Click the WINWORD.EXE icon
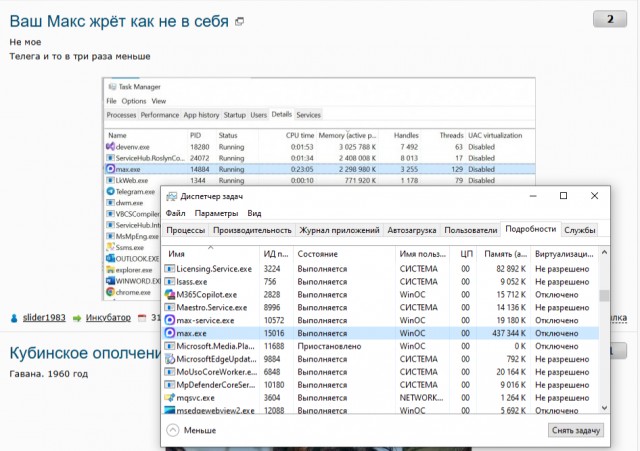Screen dimensions: 640x451 pyautogui.click(x=110, y=281)
